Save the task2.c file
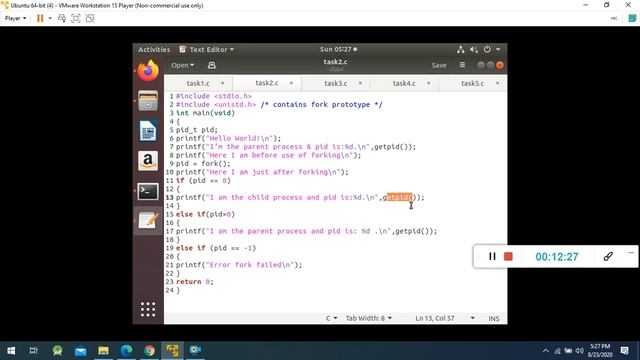The image size is (640, 360). [x=439, y=65]
